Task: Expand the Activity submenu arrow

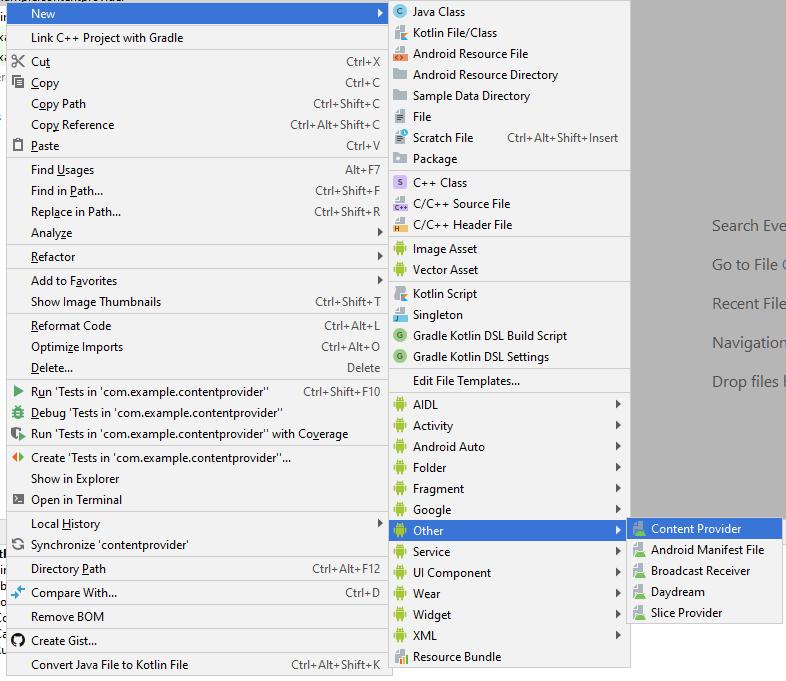Action: [x=618, y=426]
